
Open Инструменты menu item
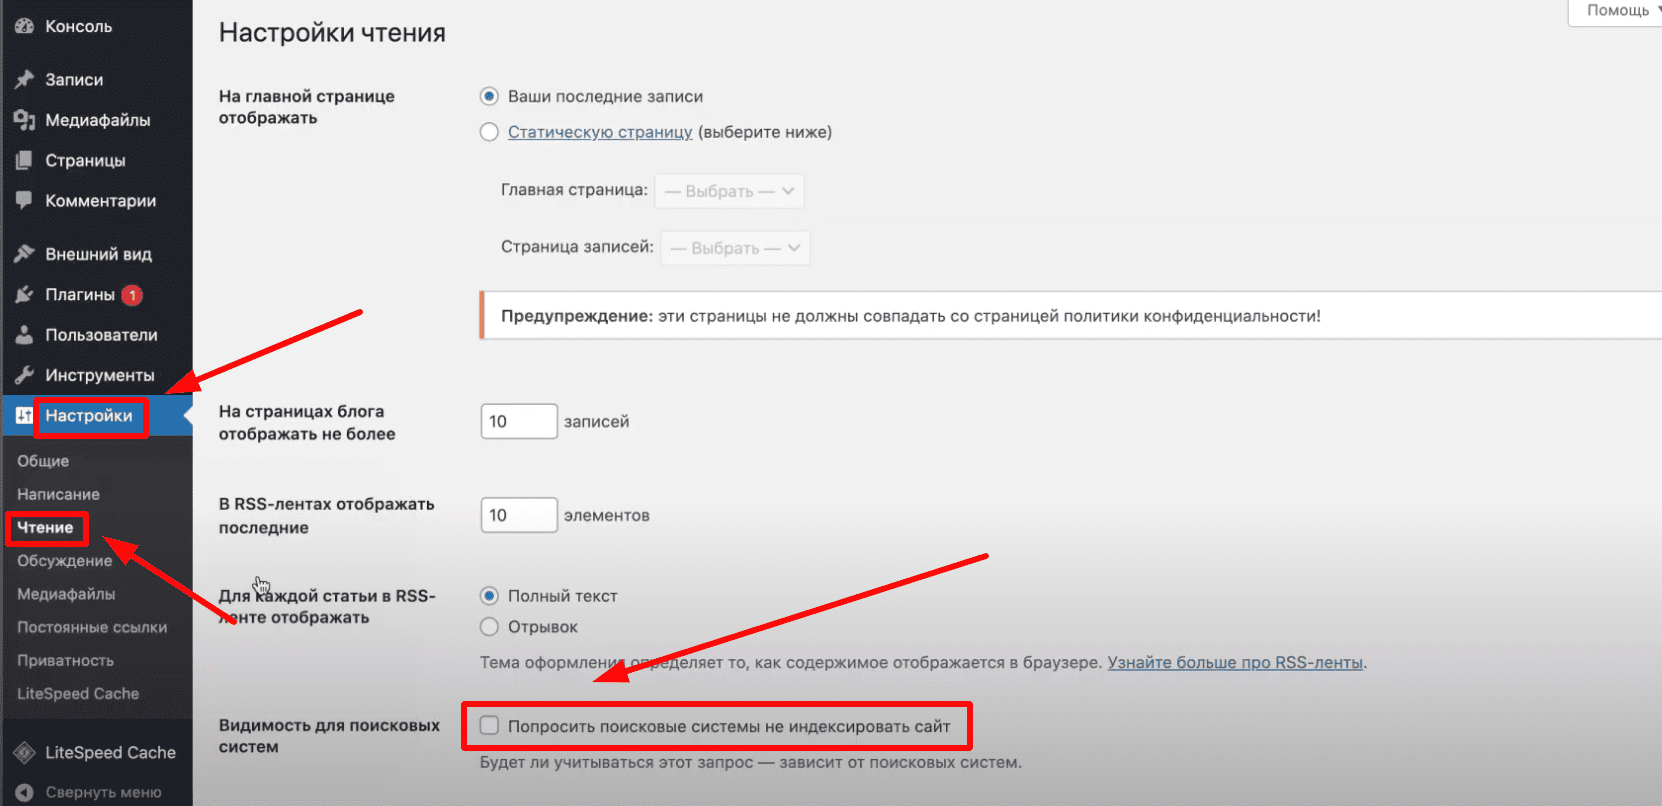[96, 375]
